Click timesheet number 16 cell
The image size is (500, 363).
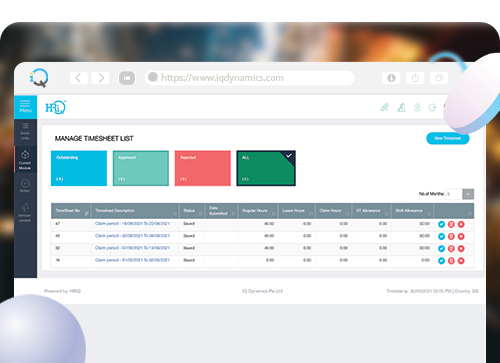57,260
